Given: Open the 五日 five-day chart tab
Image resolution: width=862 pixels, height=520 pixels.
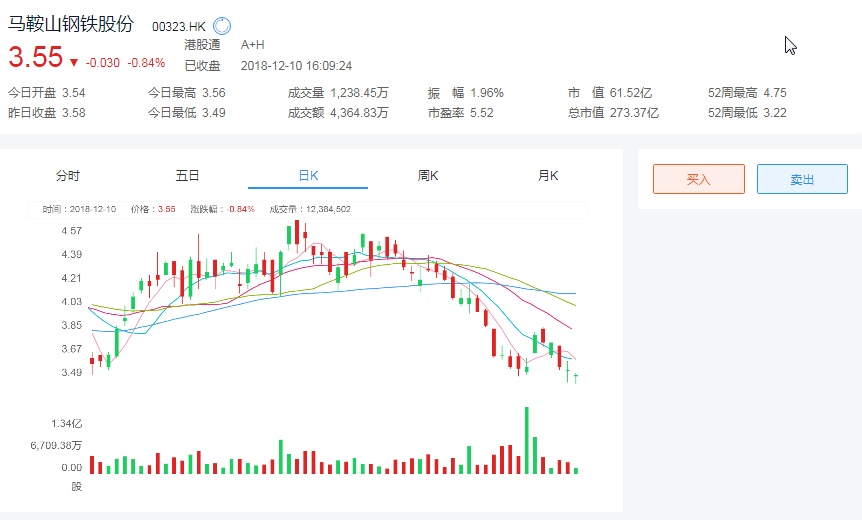Looking at the screenshot, I should 188,176.
